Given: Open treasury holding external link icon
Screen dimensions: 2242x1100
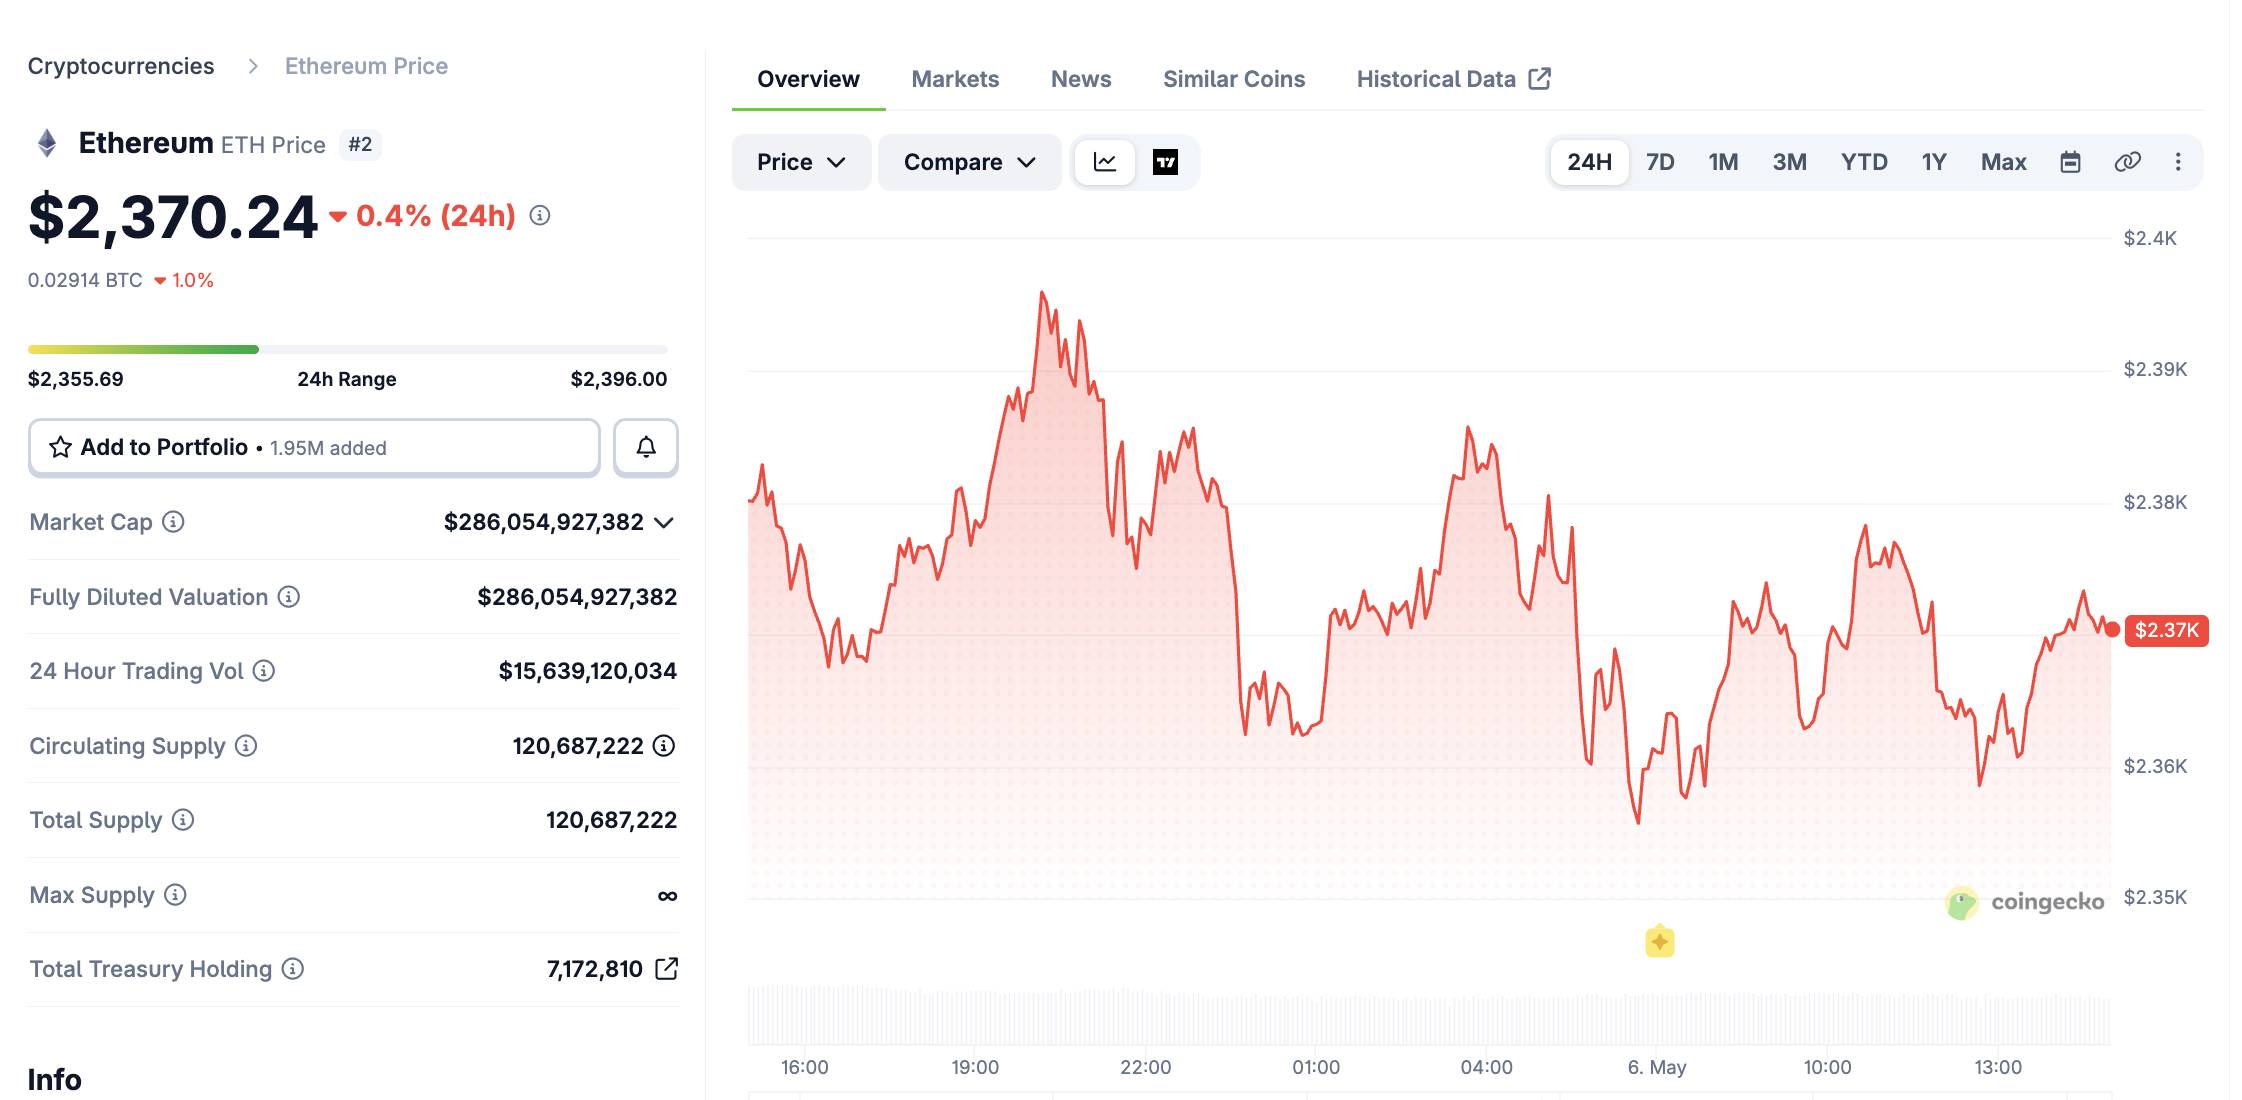Looking at the screenshot, I should coord(666,968).
